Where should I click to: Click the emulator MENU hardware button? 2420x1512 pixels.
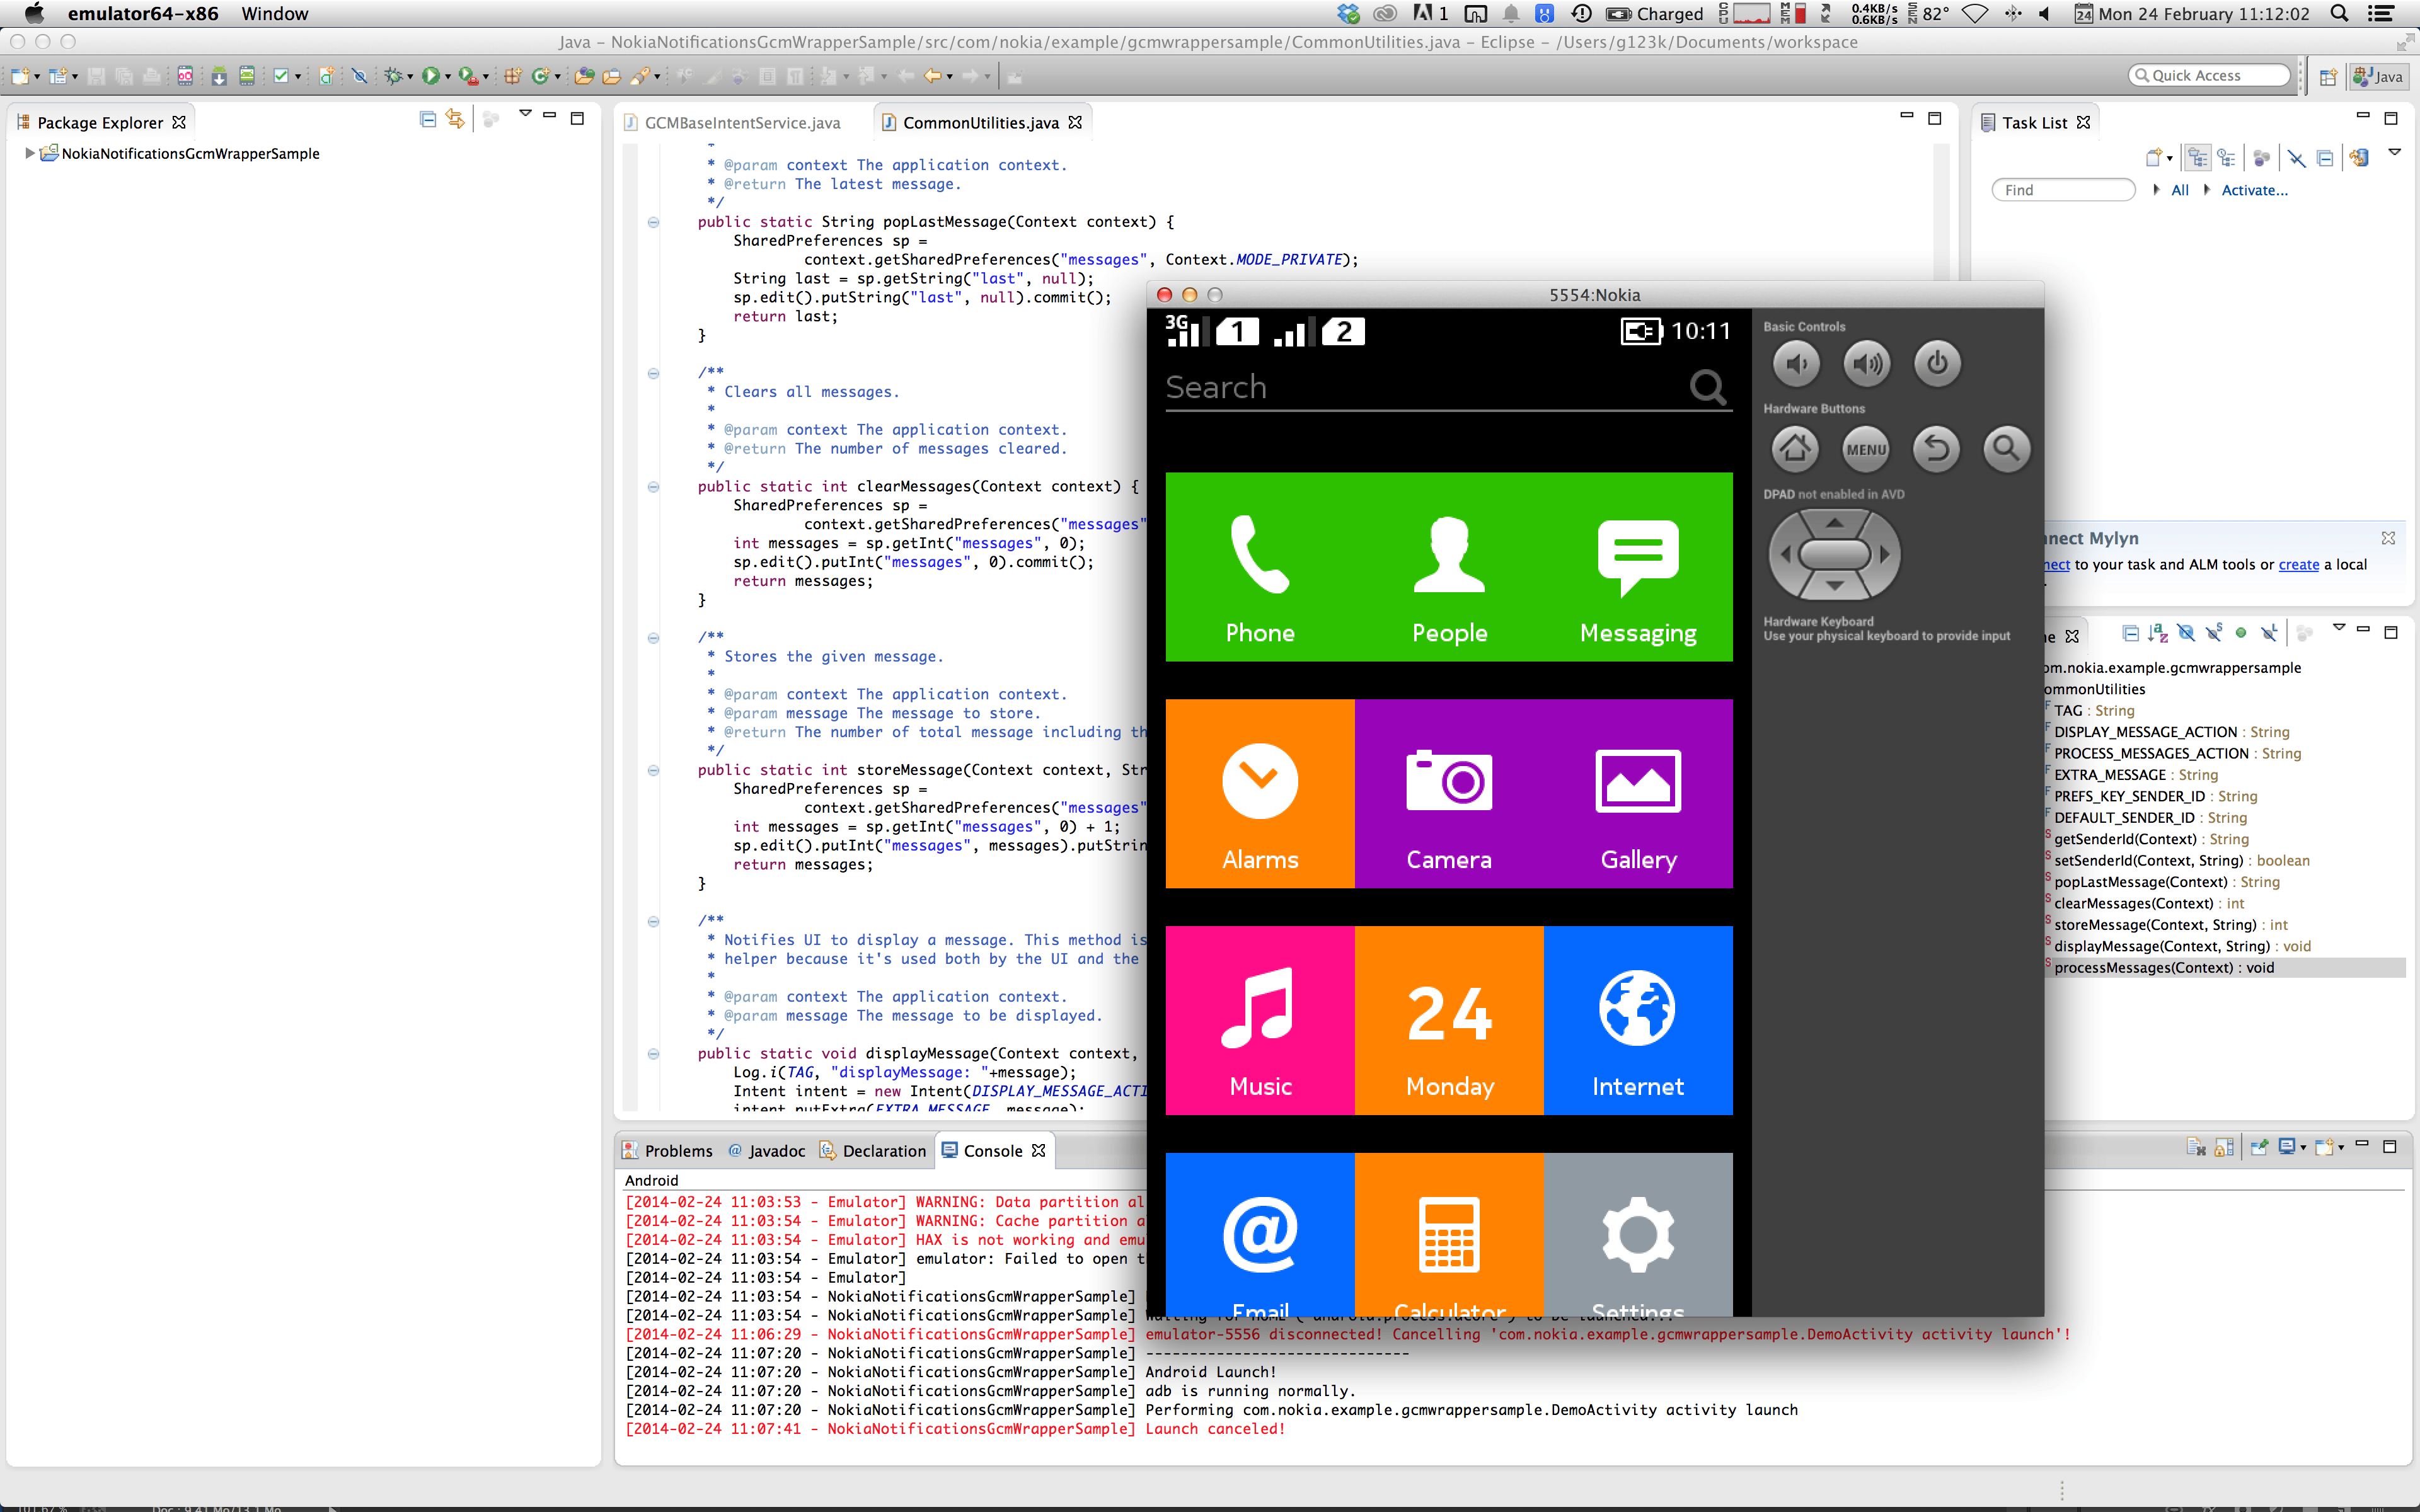pyautogui.click(x=1866, y=448)
